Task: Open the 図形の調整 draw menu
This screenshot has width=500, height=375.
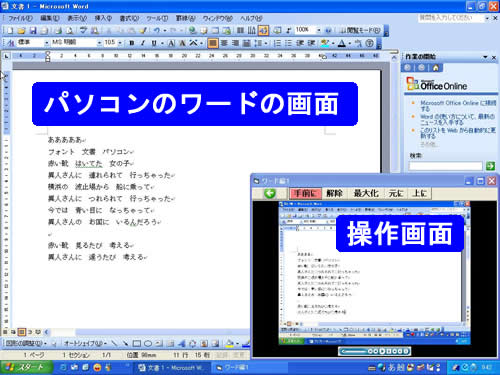Action: (26, 343)
